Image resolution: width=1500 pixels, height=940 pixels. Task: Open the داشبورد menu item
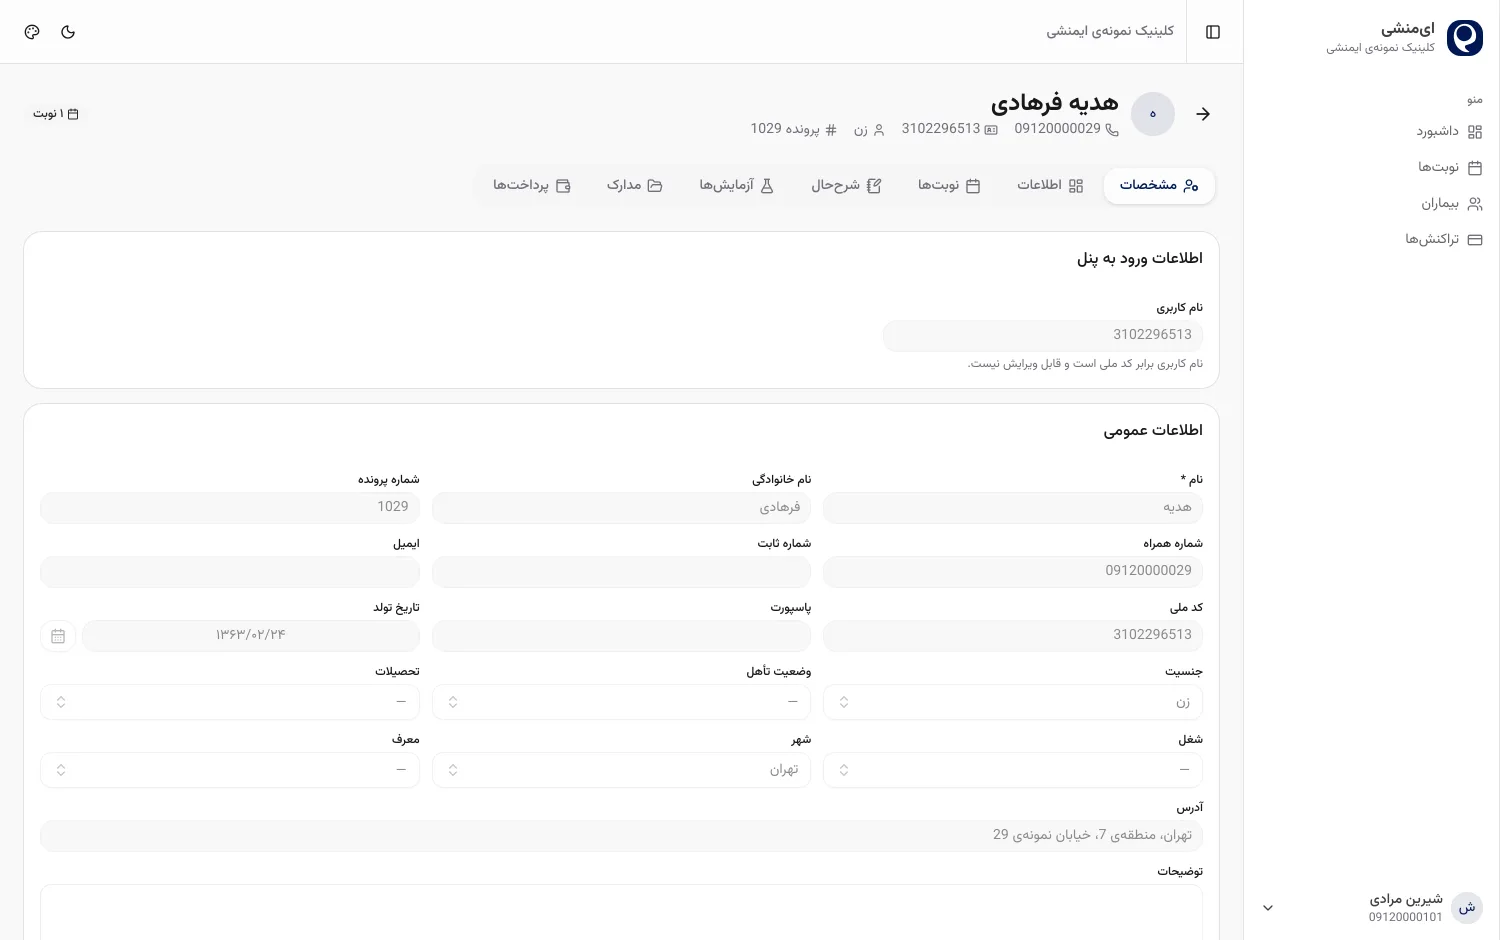pyautogui.click(x=1449, y=131)
